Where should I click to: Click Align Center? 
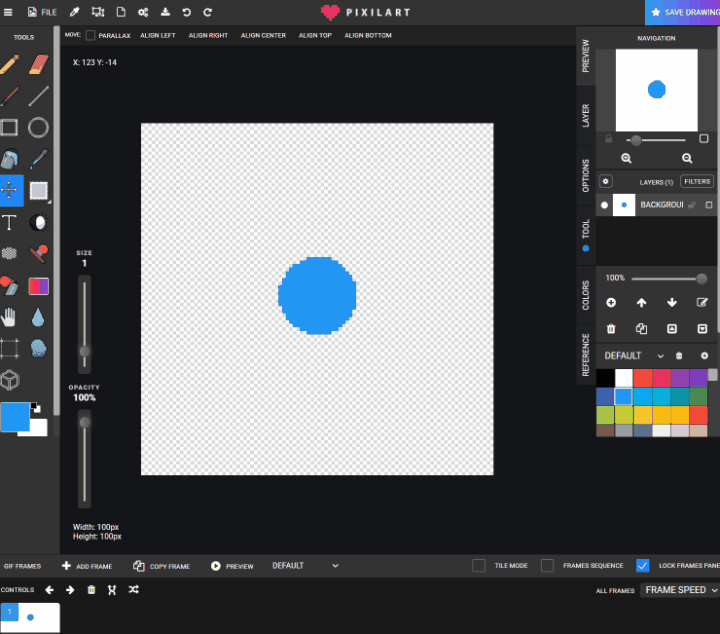[263, 35]
